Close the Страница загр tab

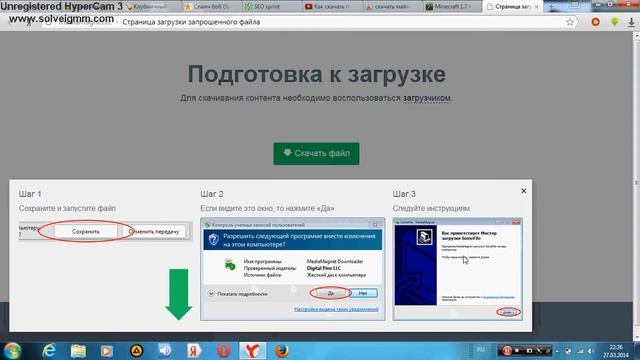[x=536, y=7]
